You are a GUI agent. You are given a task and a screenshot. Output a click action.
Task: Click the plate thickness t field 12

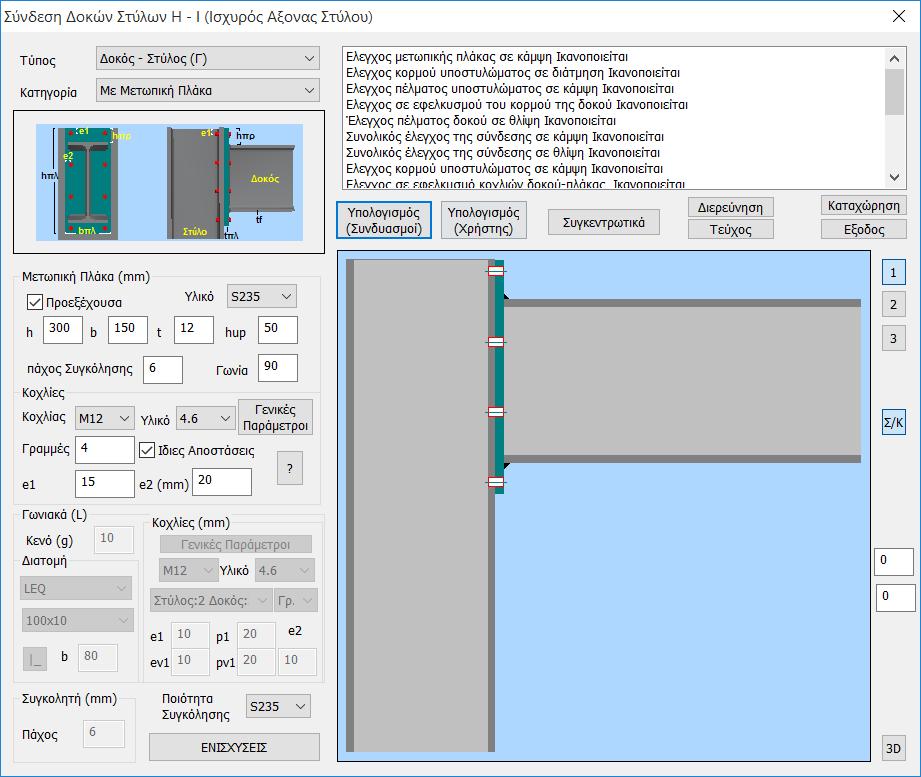[x=194, y=329]
